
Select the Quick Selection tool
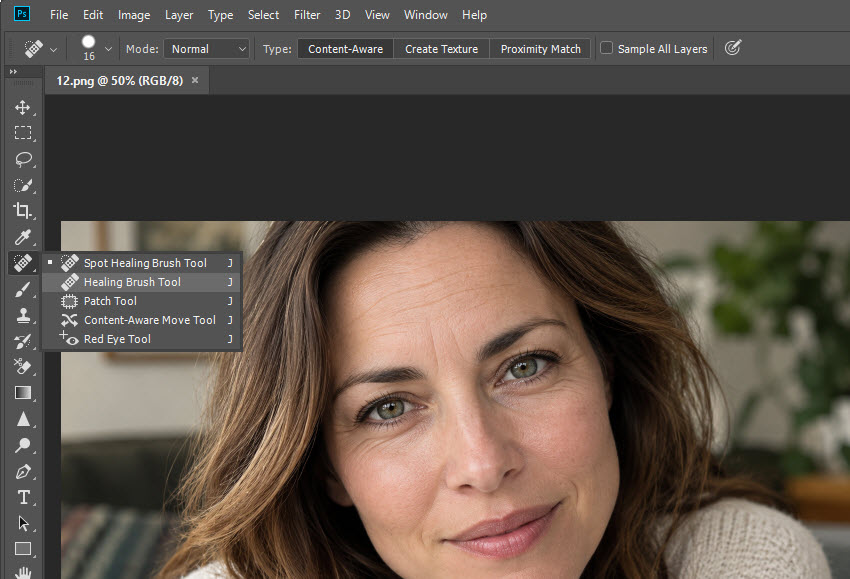tap(23, 185)
